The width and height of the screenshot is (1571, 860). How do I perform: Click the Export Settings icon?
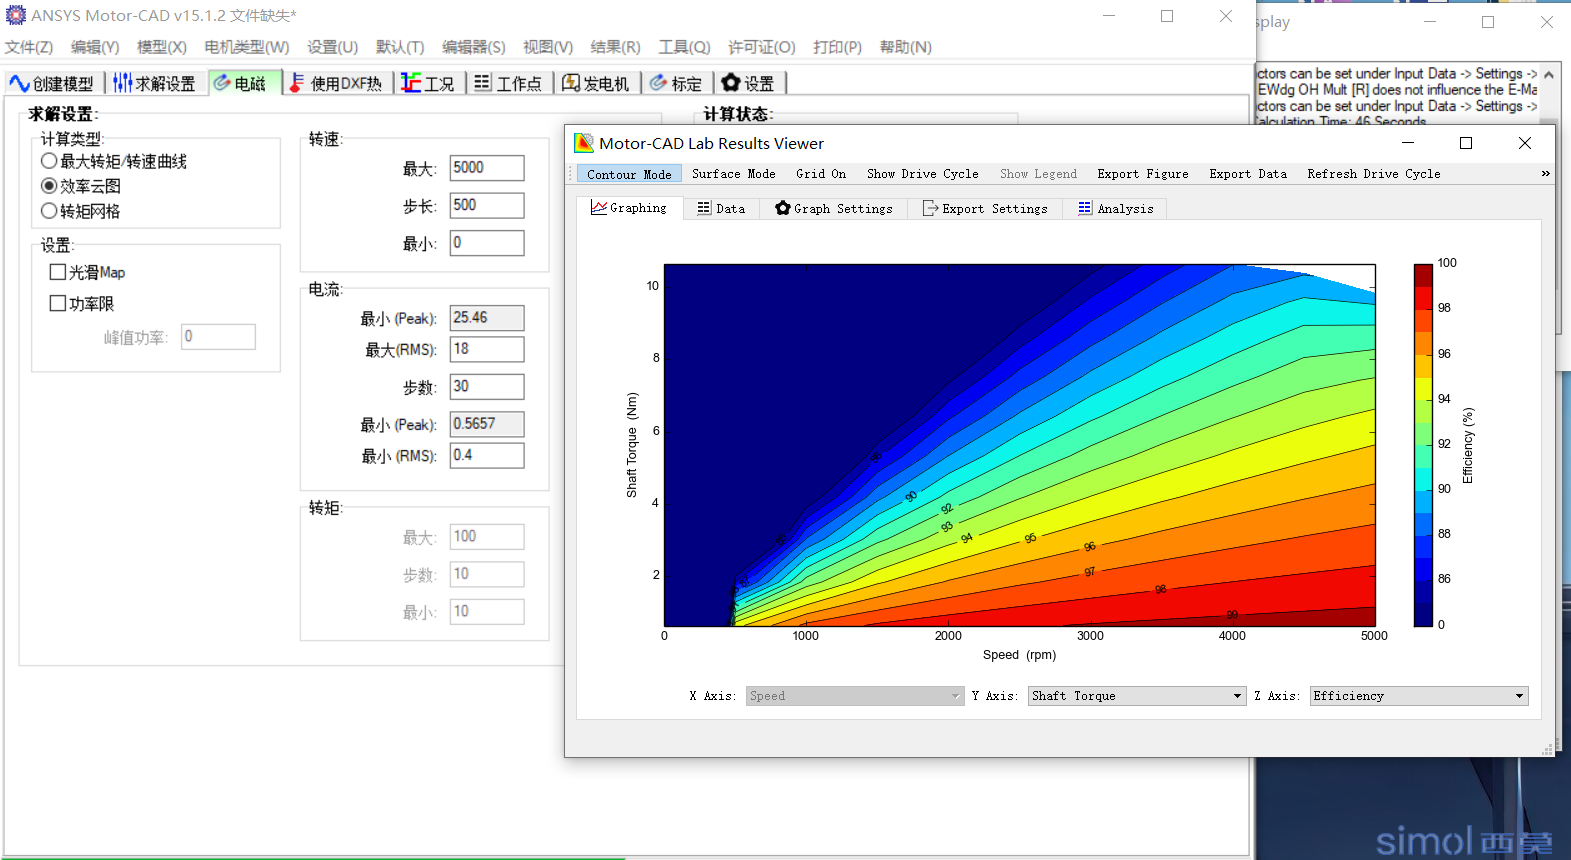click(x=930, y=208)
